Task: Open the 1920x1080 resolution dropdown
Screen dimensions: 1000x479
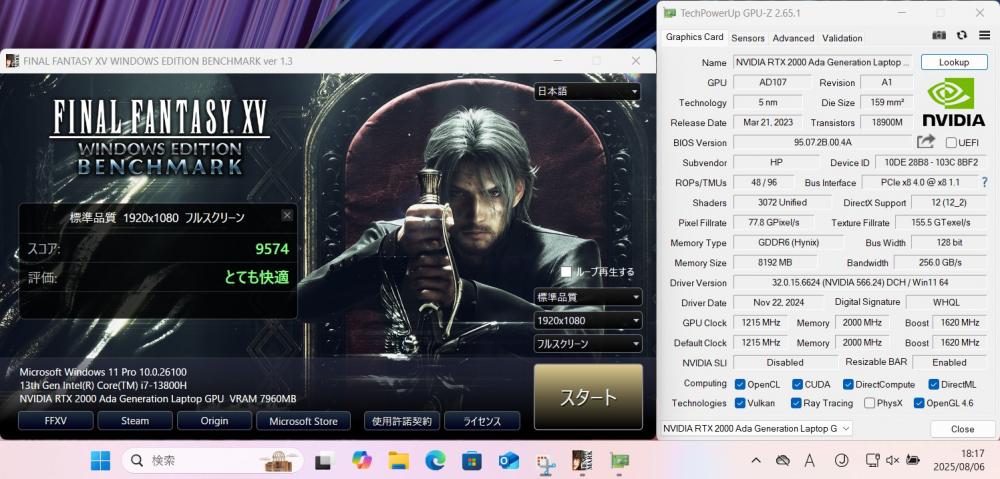Action: pos(588,320)
